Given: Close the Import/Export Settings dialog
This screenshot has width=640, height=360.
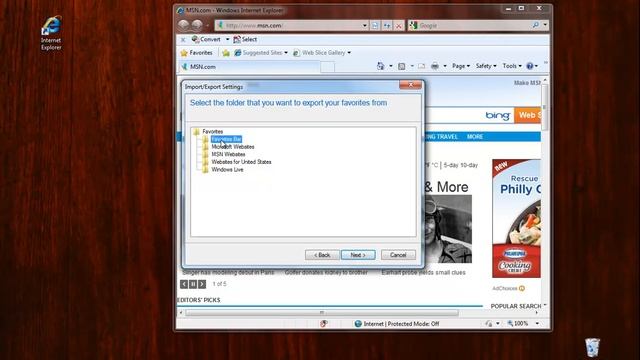Looking at the screenshot, I should [x=410, y=84].
